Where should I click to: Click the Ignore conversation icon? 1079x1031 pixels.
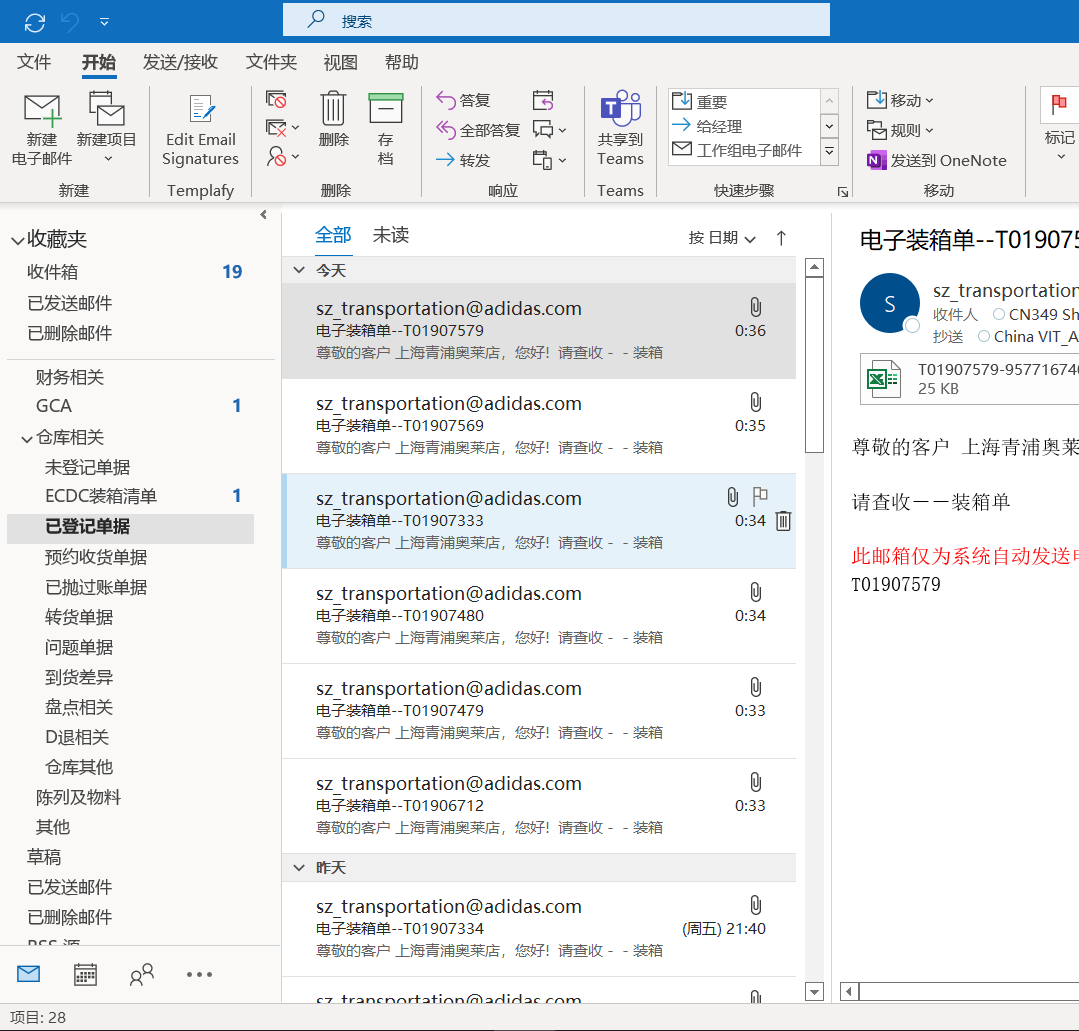pos(276,100)
